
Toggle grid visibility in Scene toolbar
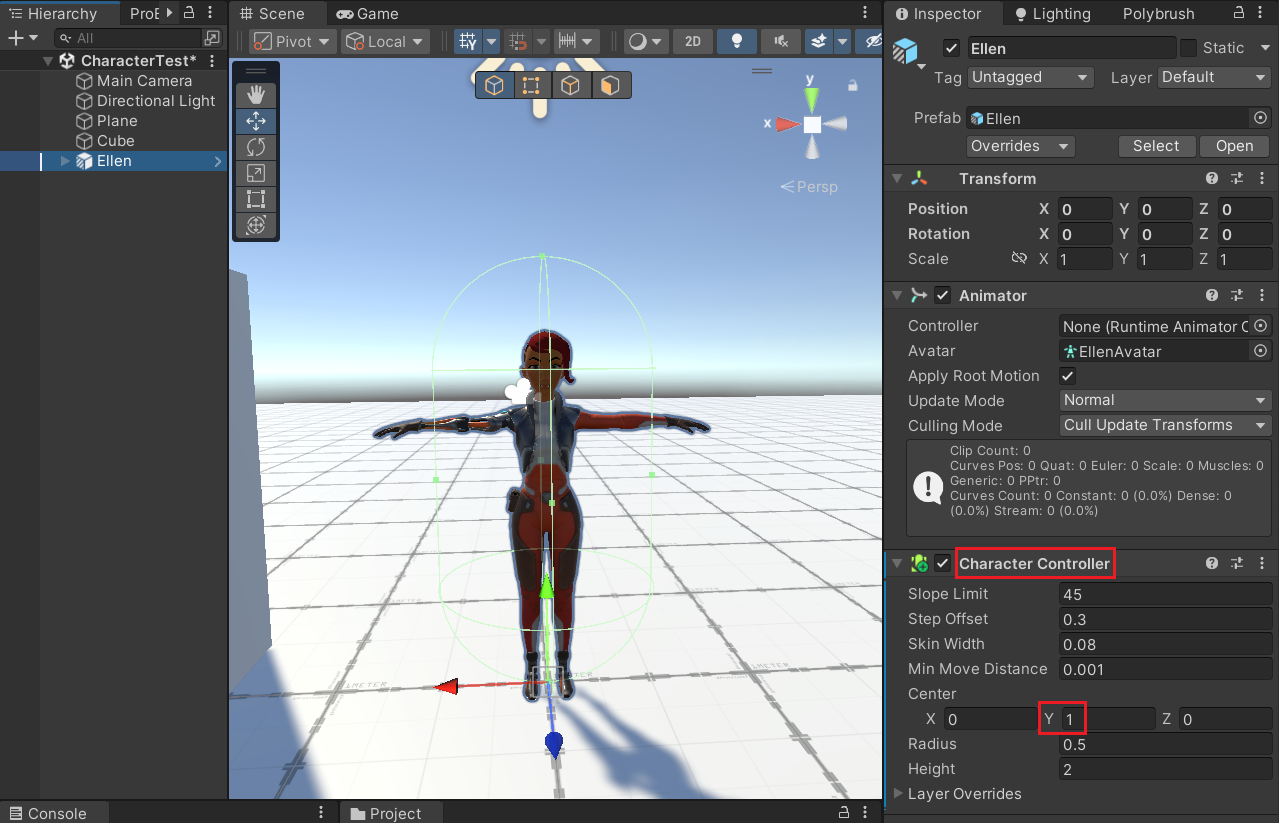pyautogui.click(x=467, y=42)
